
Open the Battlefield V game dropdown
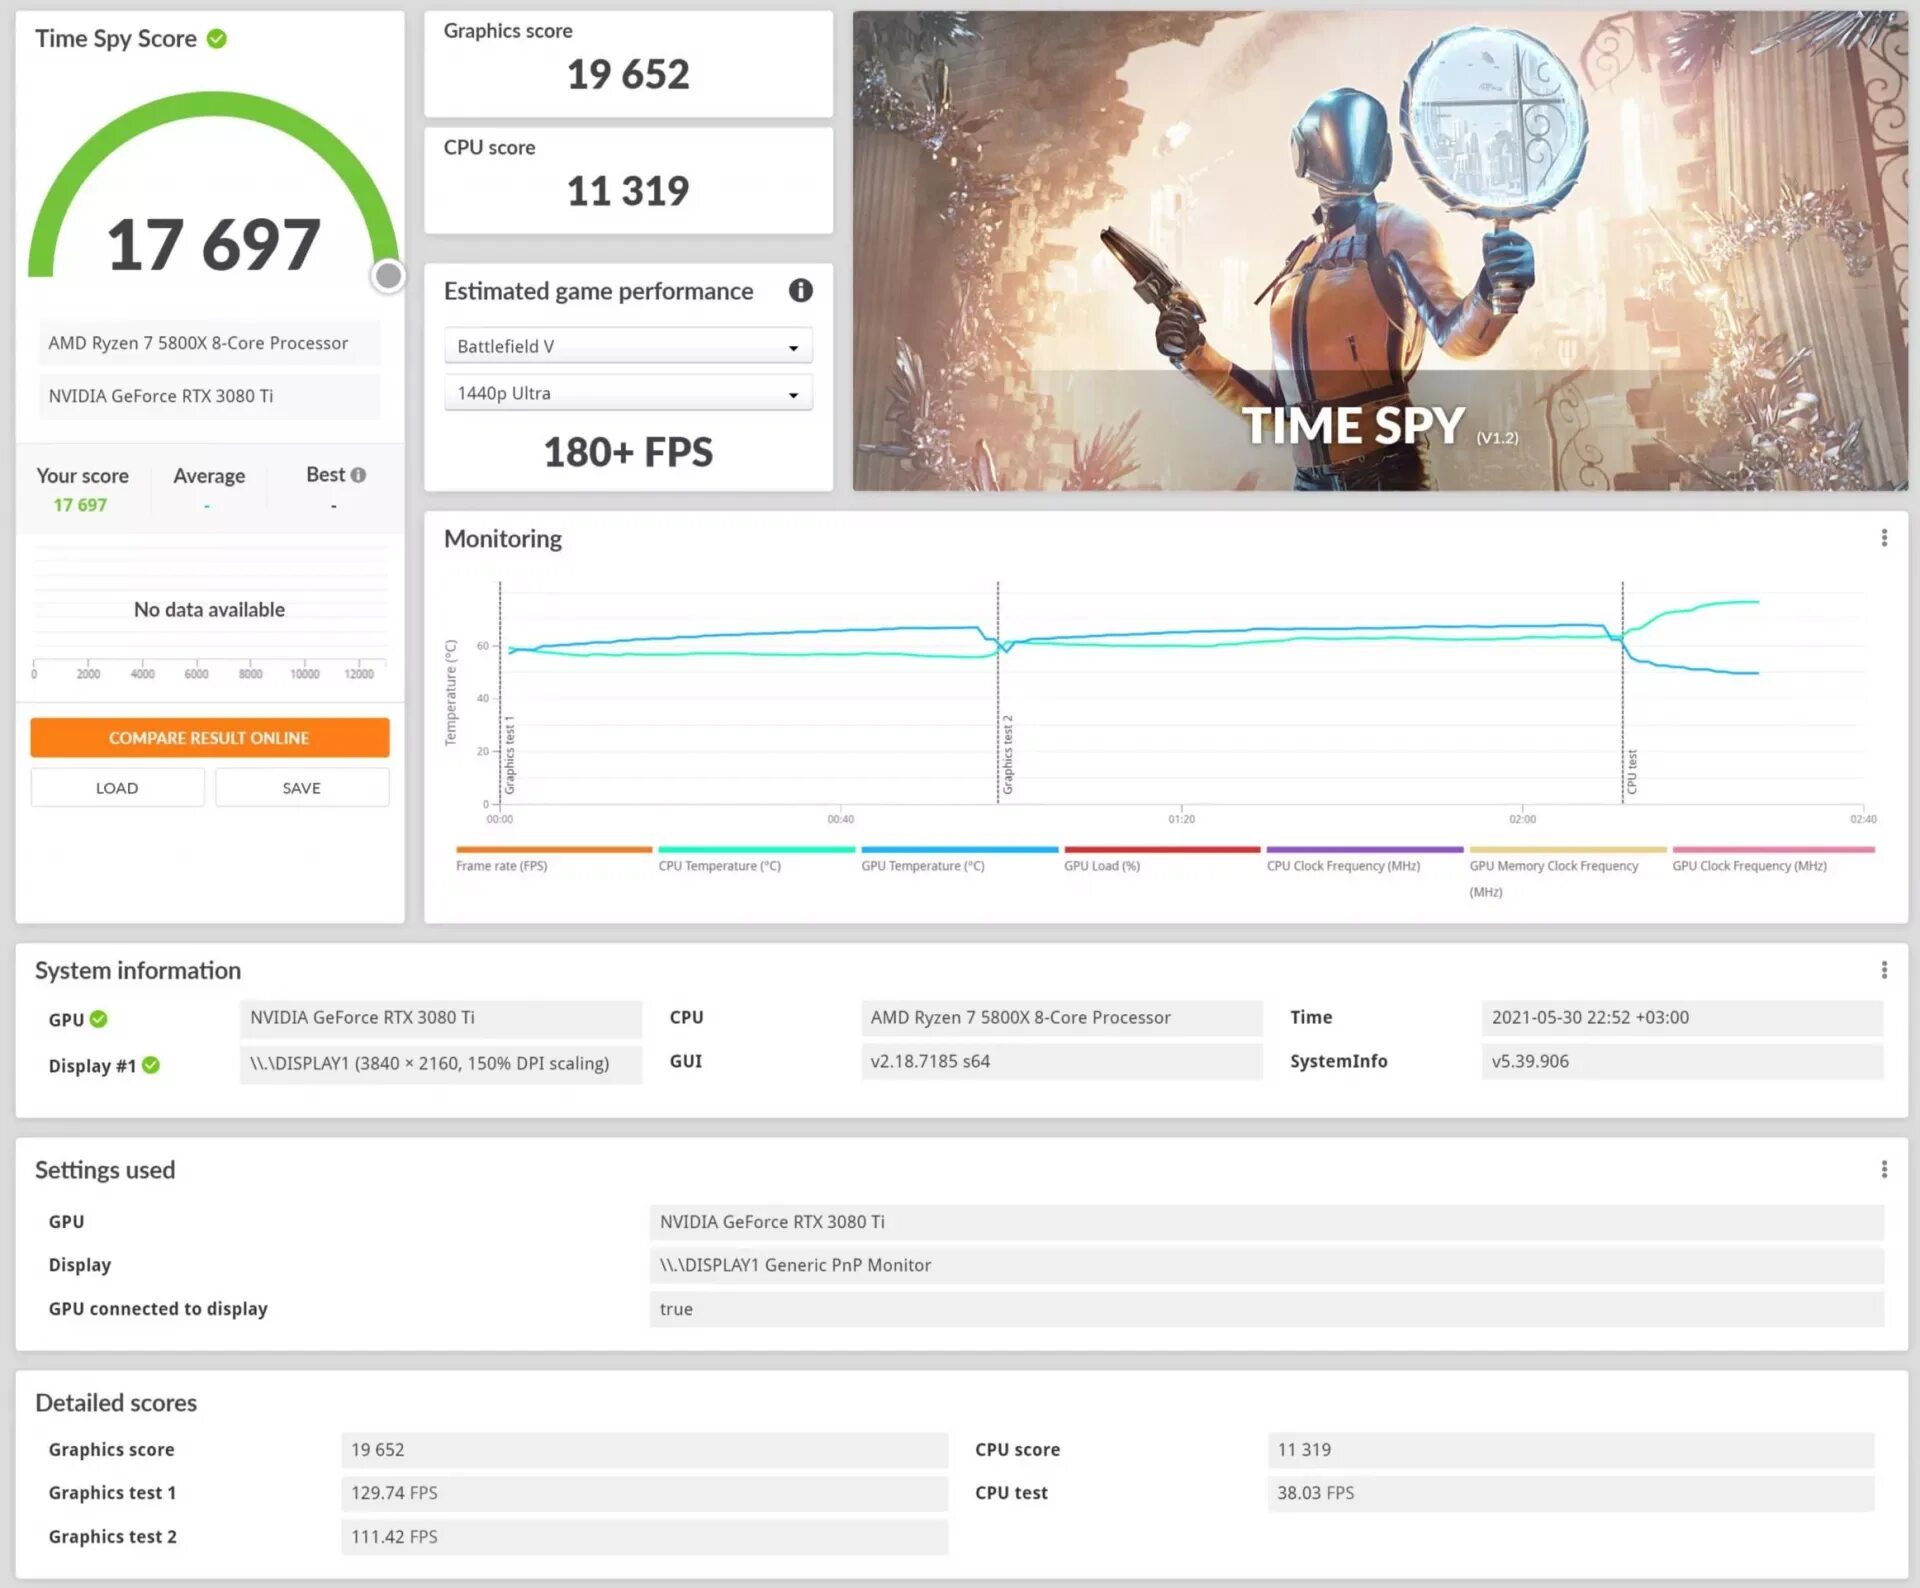pyautogui.click(x=628, y=346)
